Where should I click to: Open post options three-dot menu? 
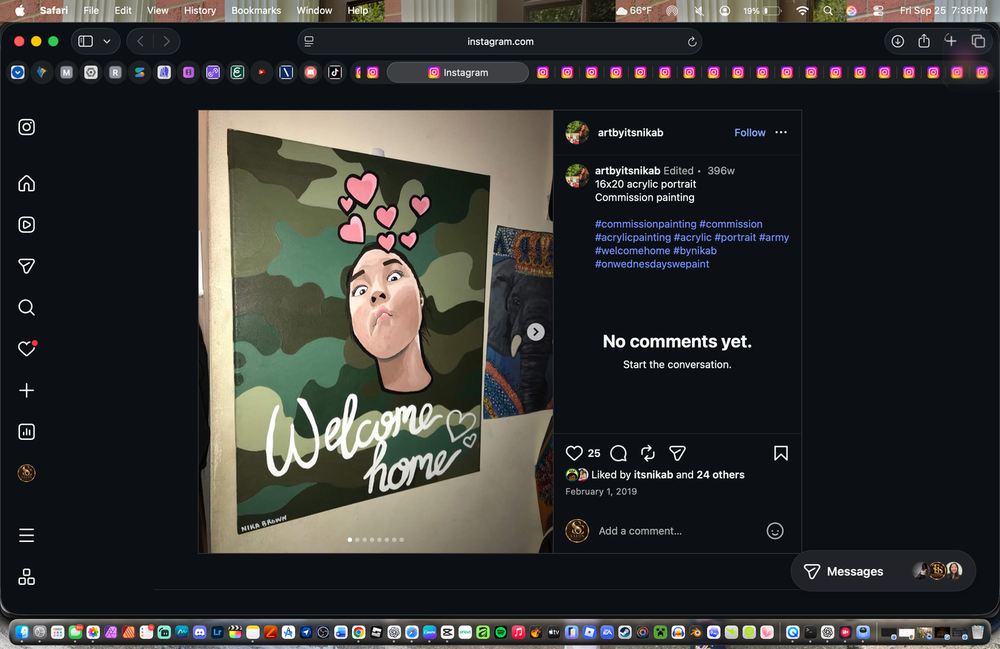click(x=781, y=133)
